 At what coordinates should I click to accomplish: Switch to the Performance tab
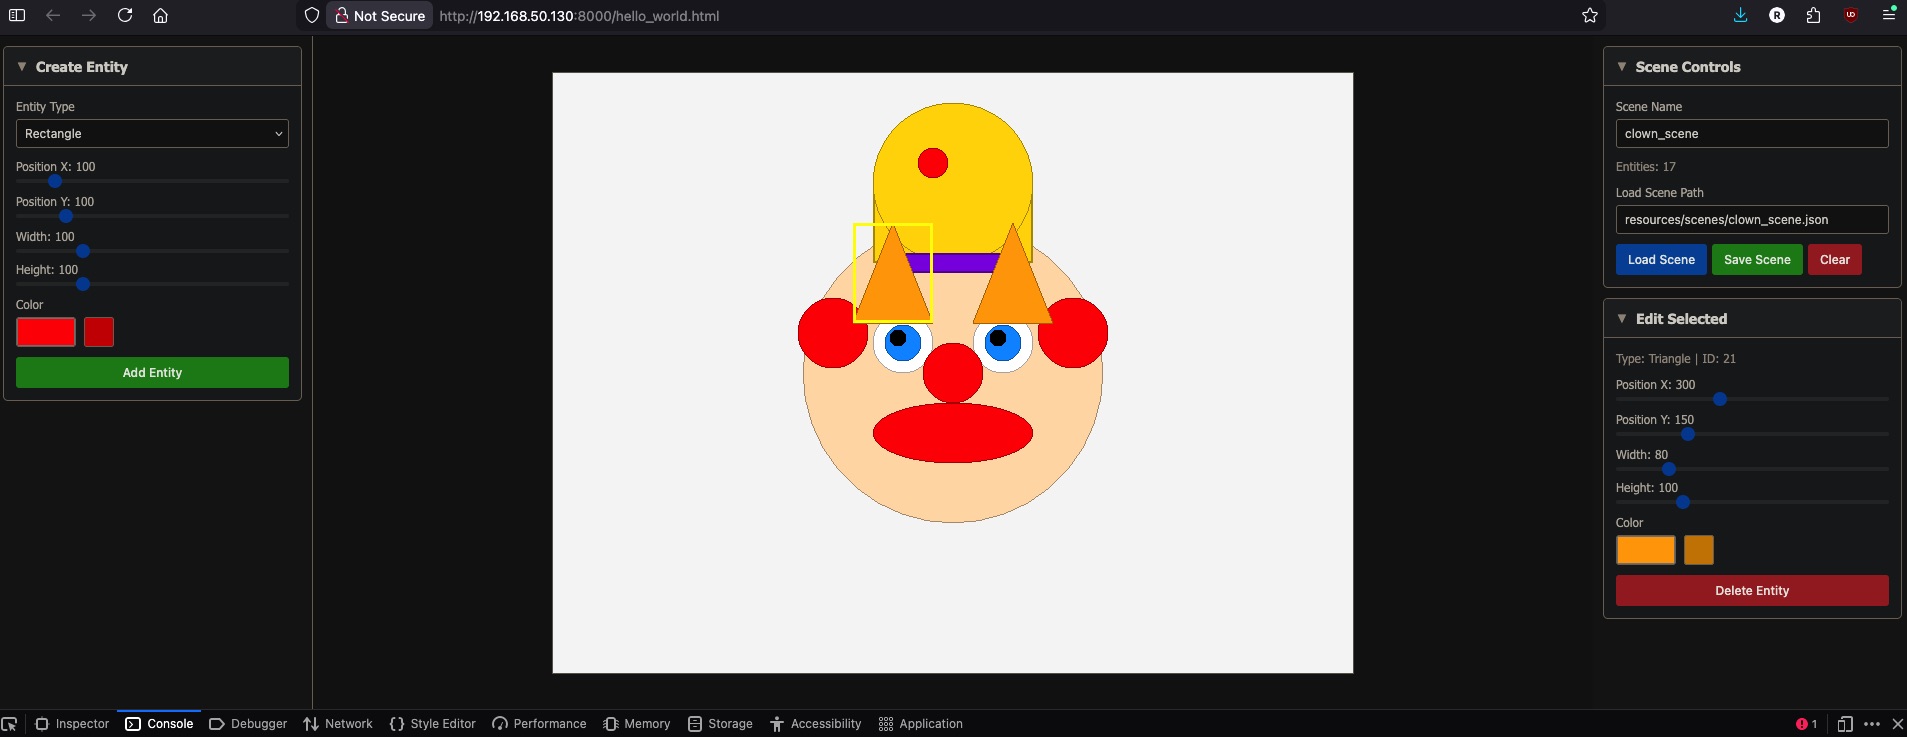[539, 724]
